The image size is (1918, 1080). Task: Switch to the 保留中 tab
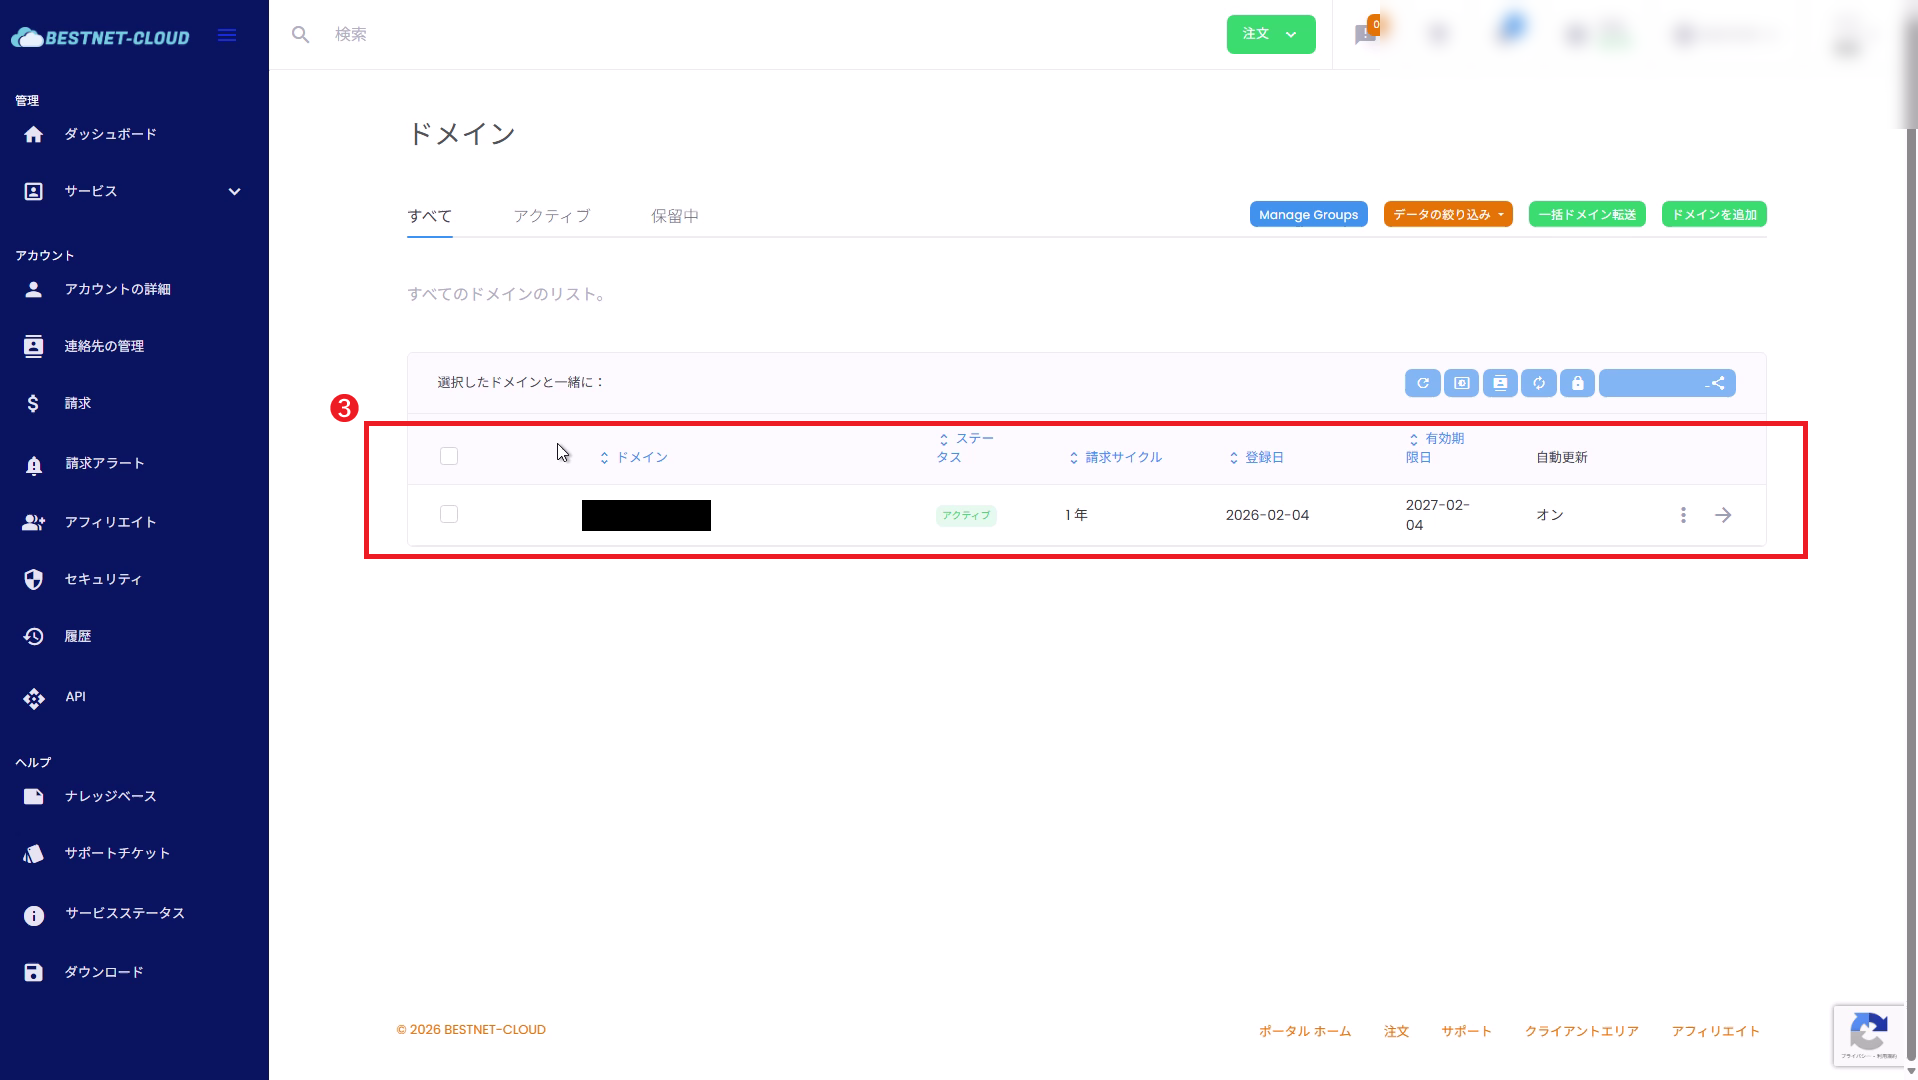tap(674, 216)
